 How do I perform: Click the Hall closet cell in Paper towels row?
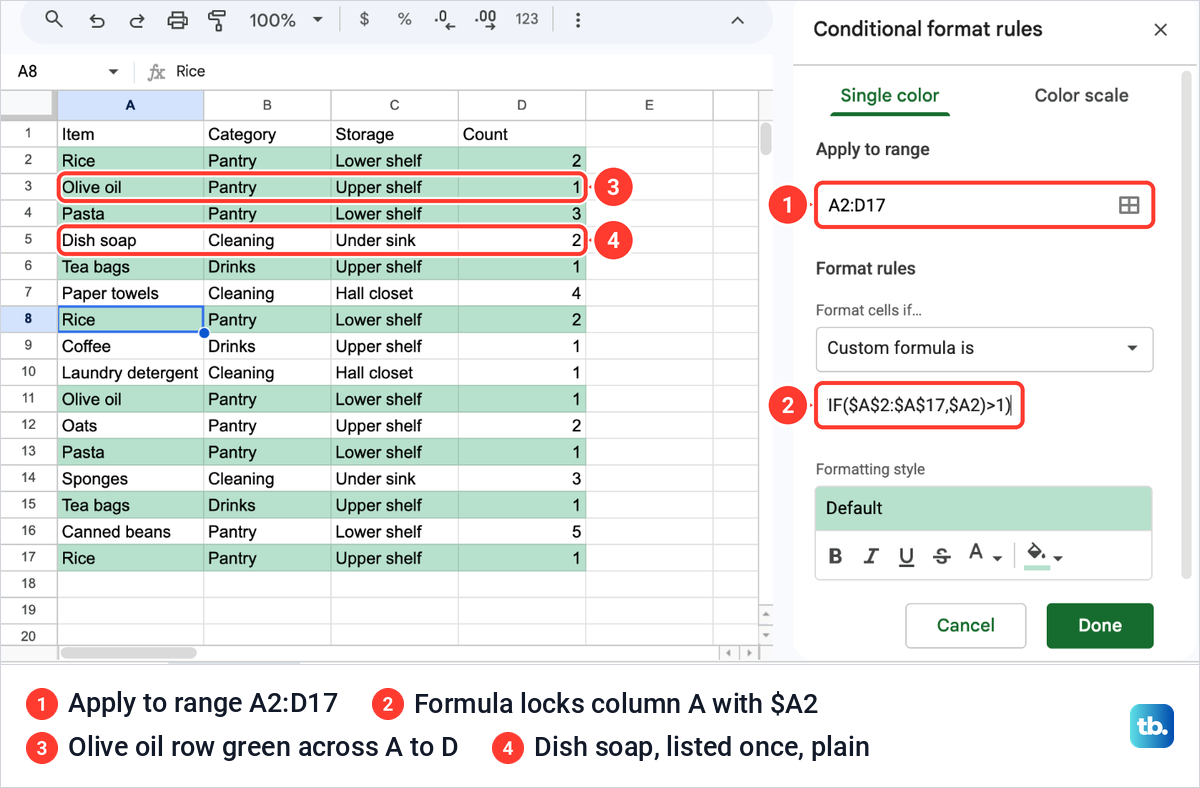pos(394,293)
